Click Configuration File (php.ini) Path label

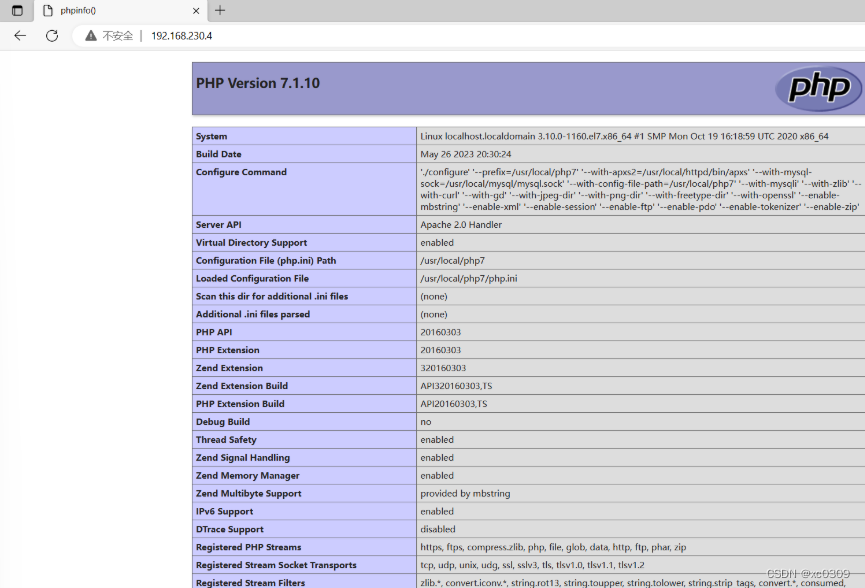click(x=266, y=260)
